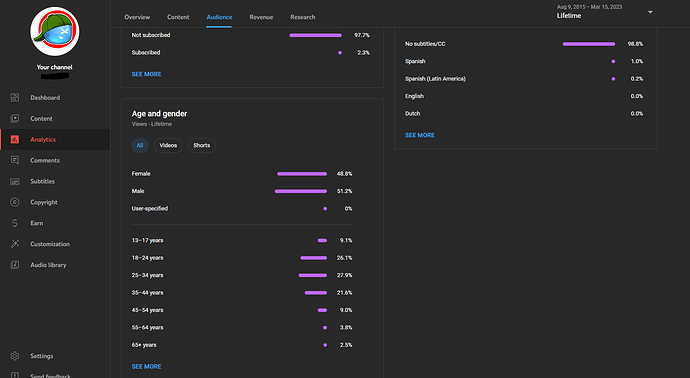This screenshot has width=690, height=378.
Task: Click Send feedback in the sidebar
Action: pos(50,375)
